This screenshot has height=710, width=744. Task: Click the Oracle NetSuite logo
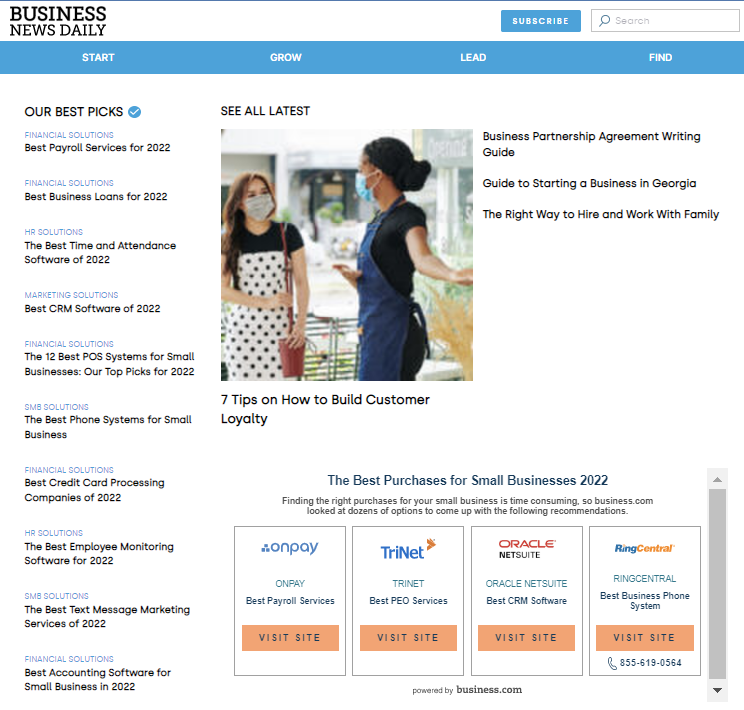526,549
